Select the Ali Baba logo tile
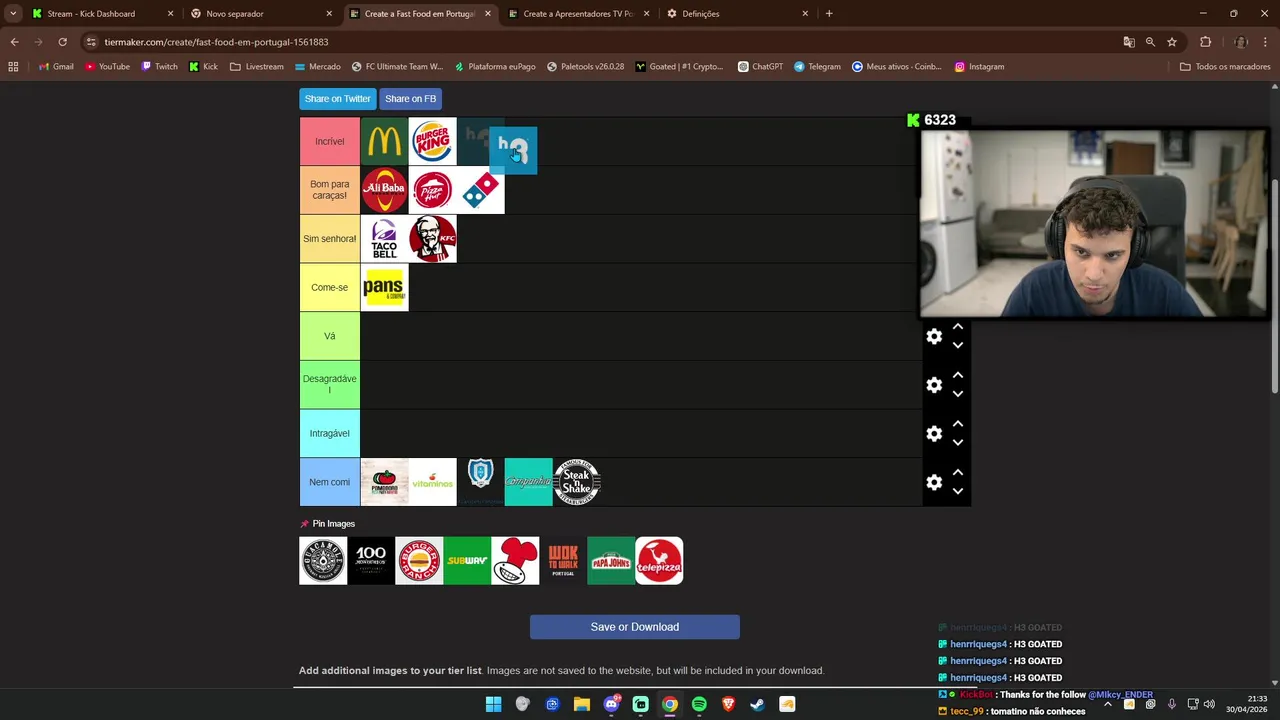This screenshot has height=720, width=1280. tap(384, 190)
